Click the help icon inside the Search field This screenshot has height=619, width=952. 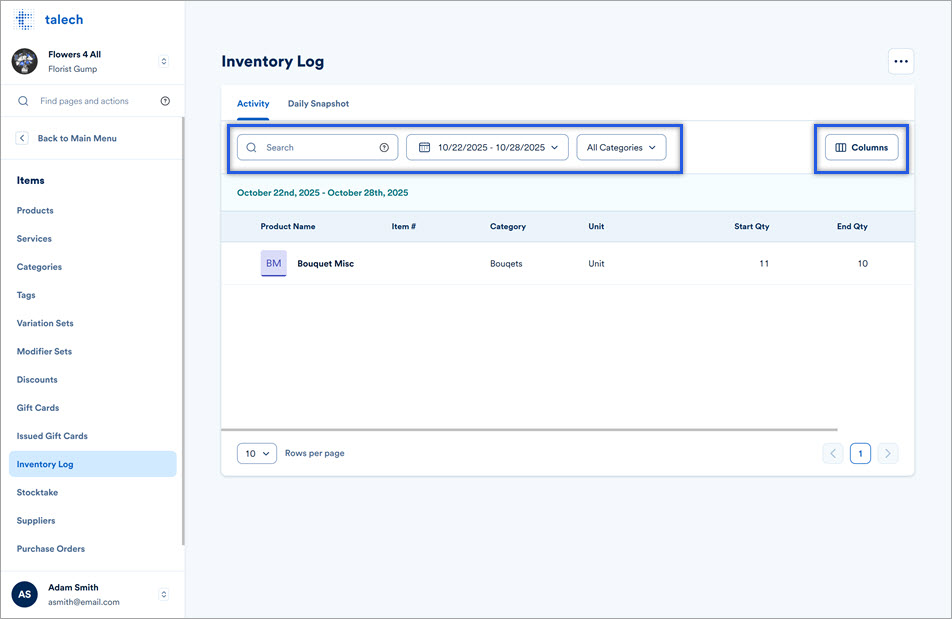(384, 147)
